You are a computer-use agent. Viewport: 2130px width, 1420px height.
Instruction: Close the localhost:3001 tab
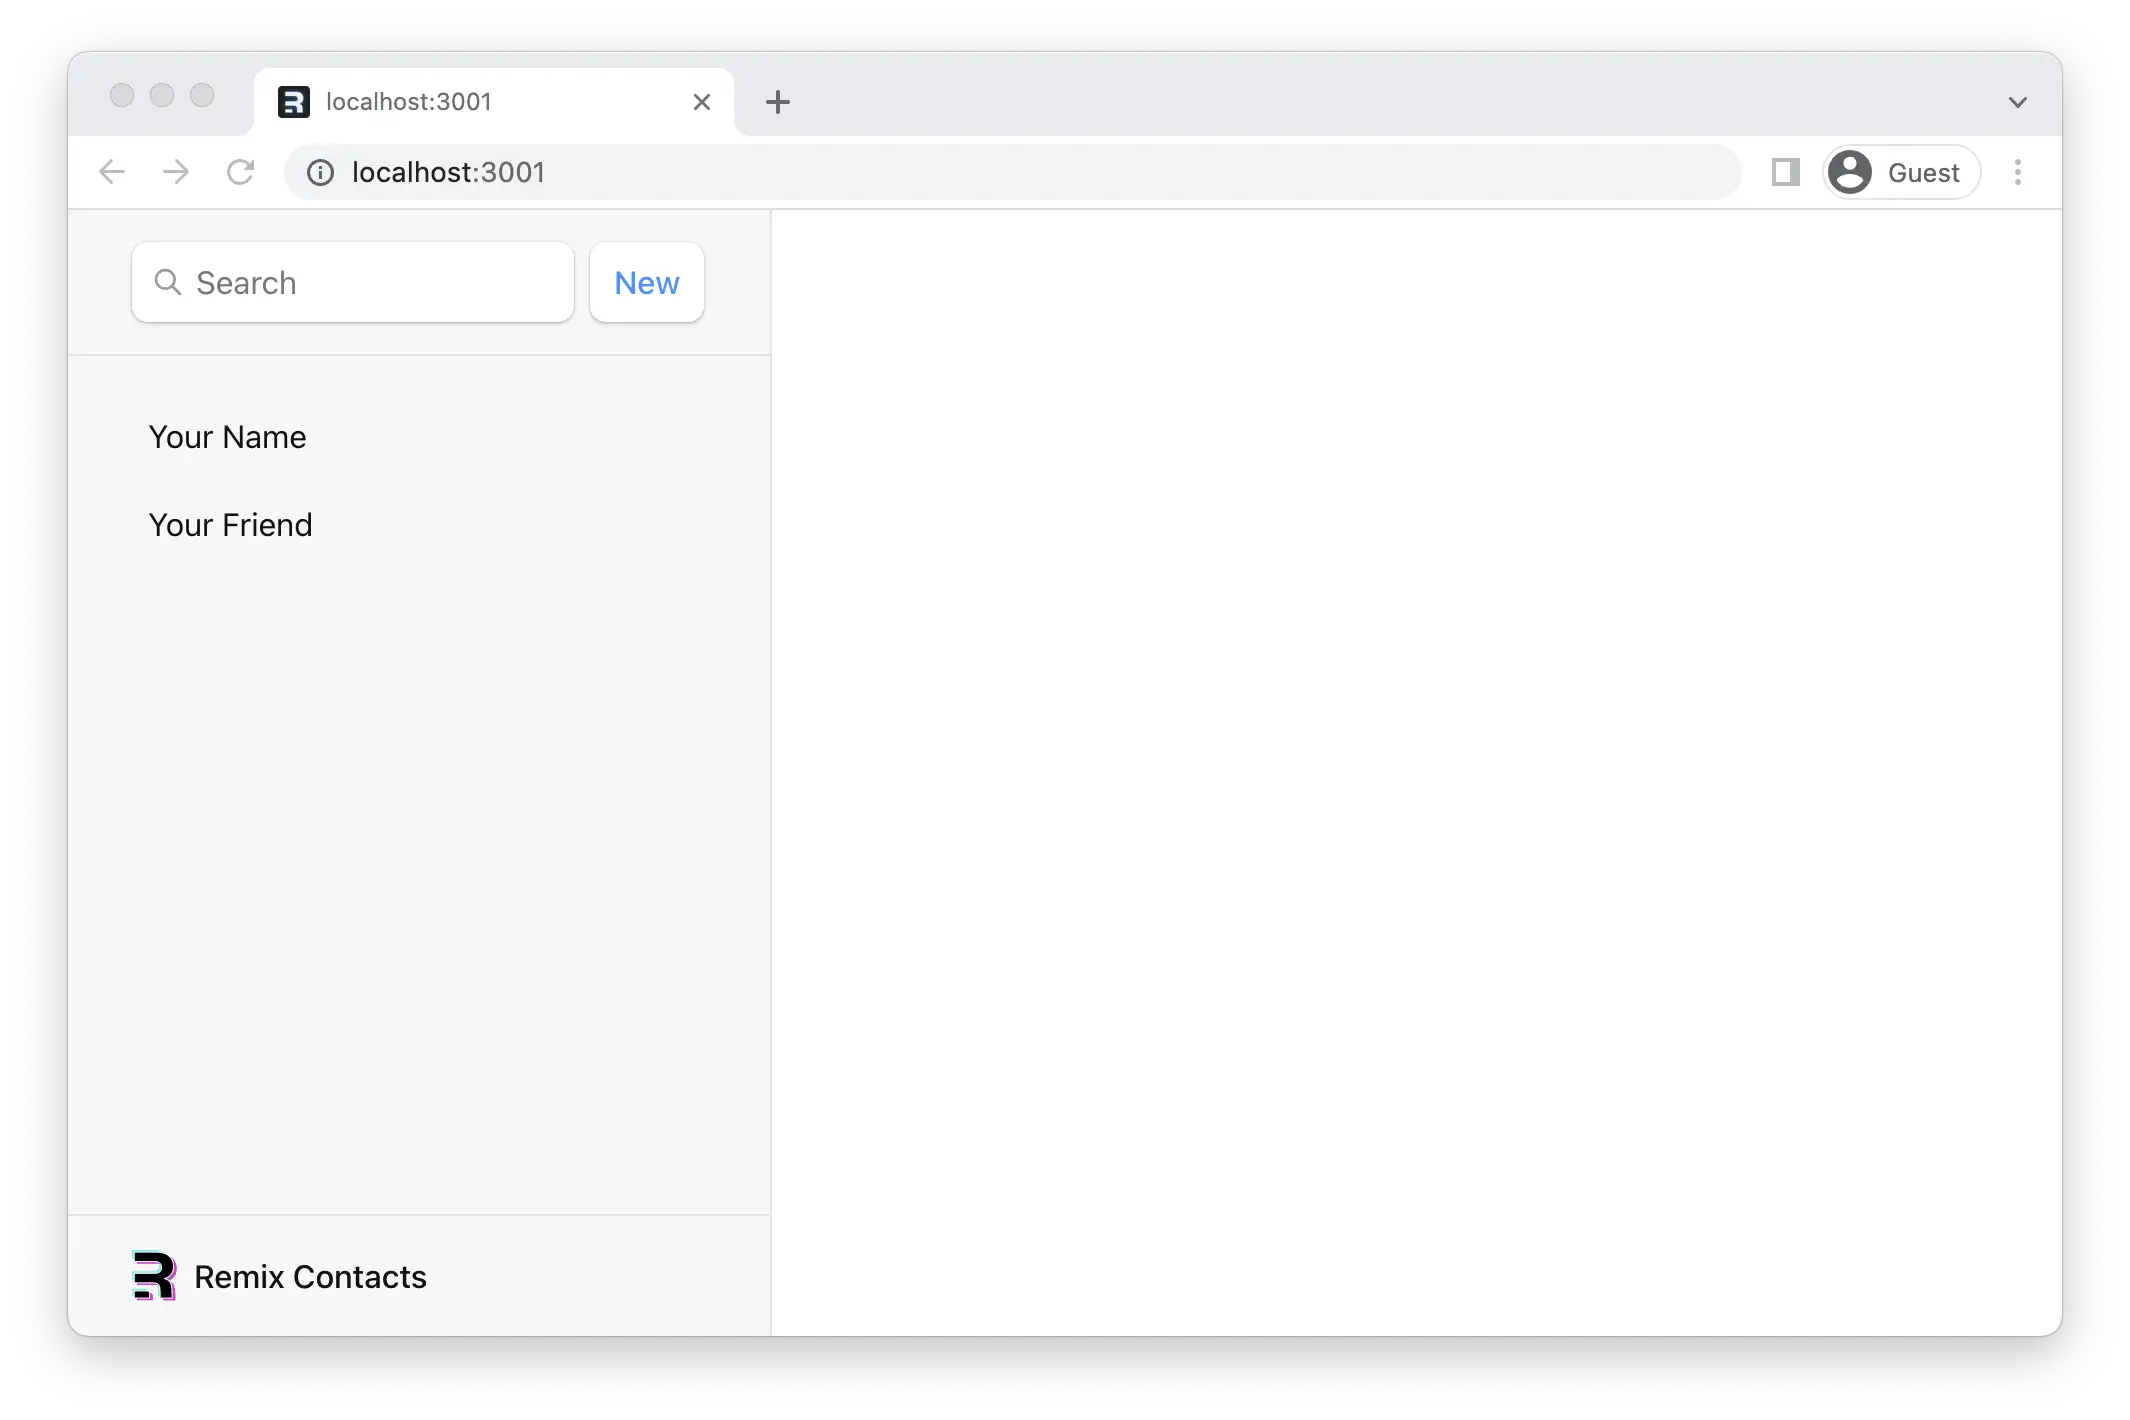pyautogui.click(x=702, y=102)
